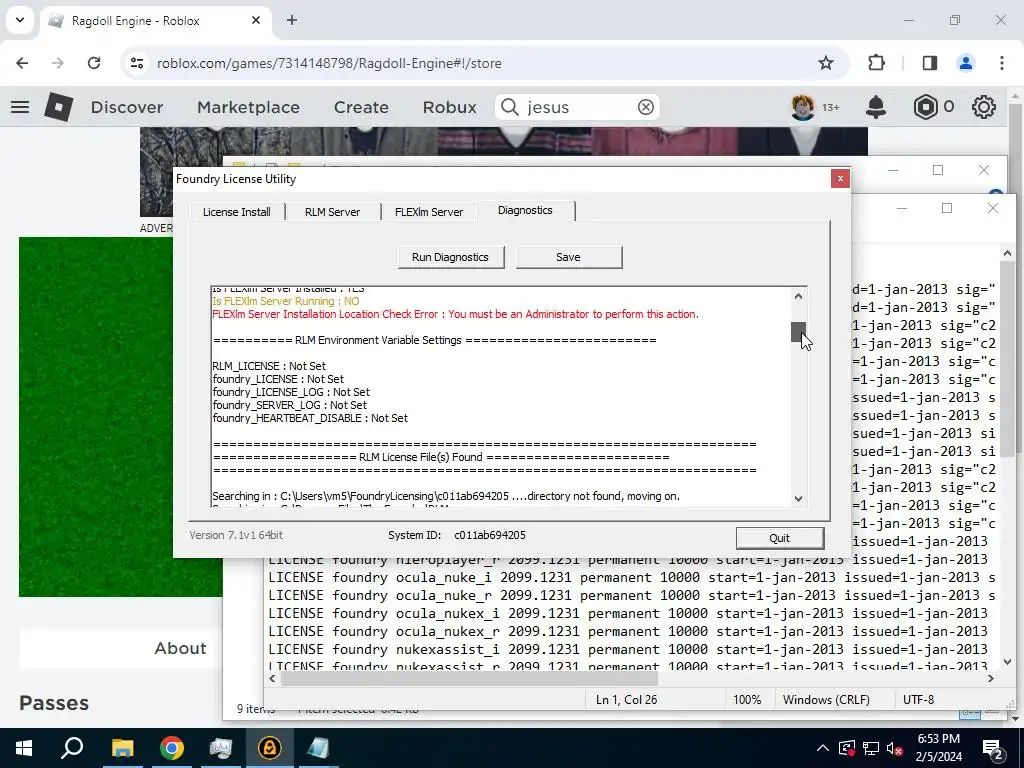The width and height of the screenshot is (1024, 768).
Task: Open the Foundry License Utility taskbar icon
Action: (x=269, y=748)
